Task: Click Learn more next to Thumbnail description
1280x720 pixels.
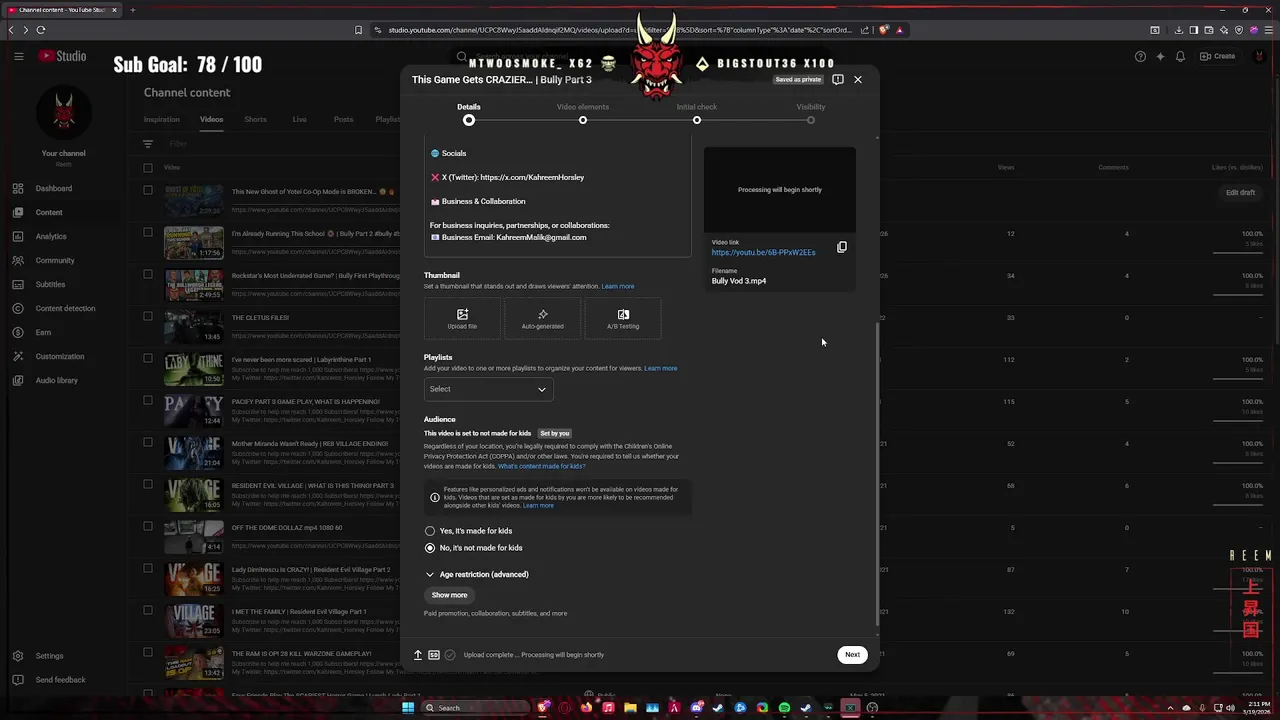Action: pos(618,286)
